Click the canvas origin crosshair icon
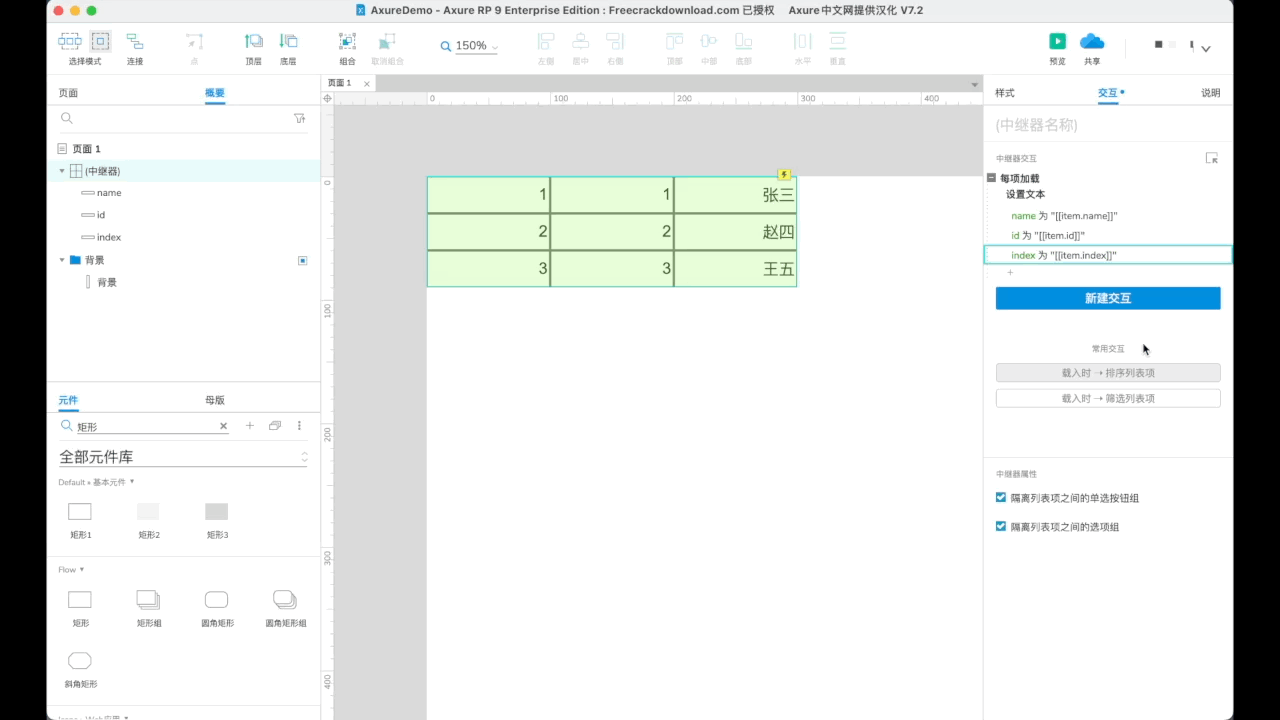 click(327, 99)
